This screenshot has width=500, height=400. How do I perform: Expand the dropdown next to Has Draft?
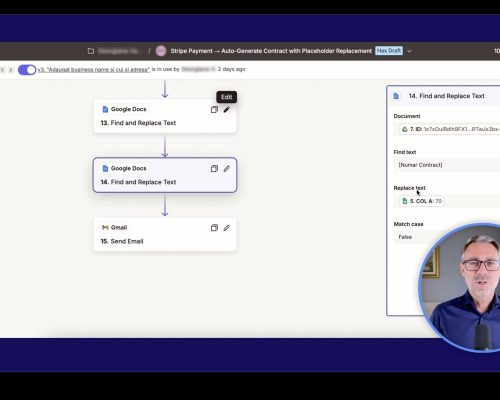pos(409,51)
